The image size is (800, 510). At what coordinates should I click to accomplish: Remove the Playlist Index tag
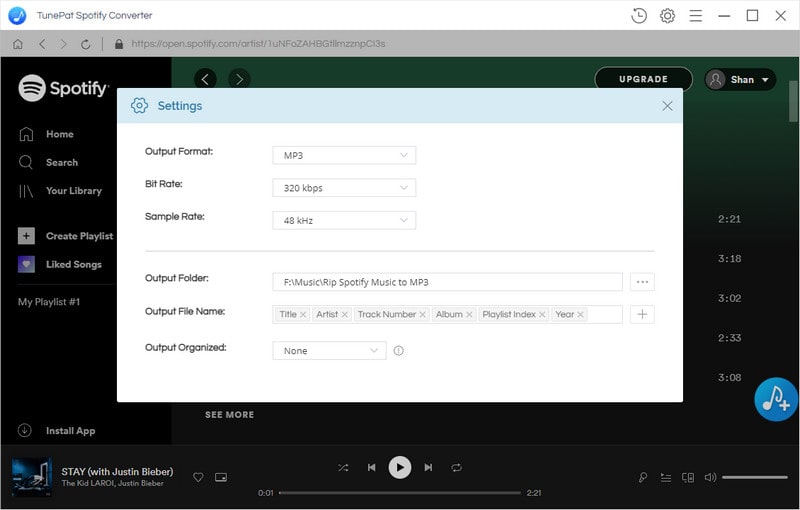pyautogui.click(x=542, y=315)
